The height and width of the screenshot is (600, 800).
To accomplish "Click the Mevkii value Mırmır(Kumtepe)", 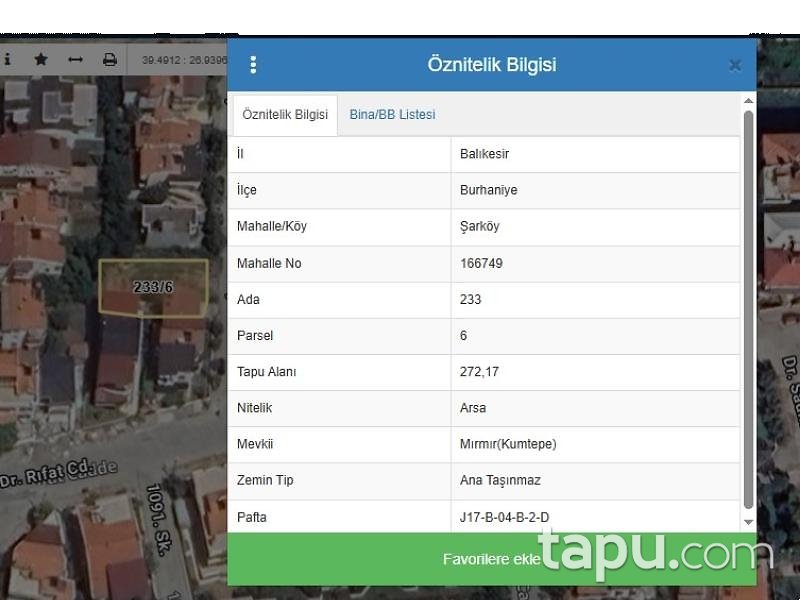I will click(x=508, y=444).
